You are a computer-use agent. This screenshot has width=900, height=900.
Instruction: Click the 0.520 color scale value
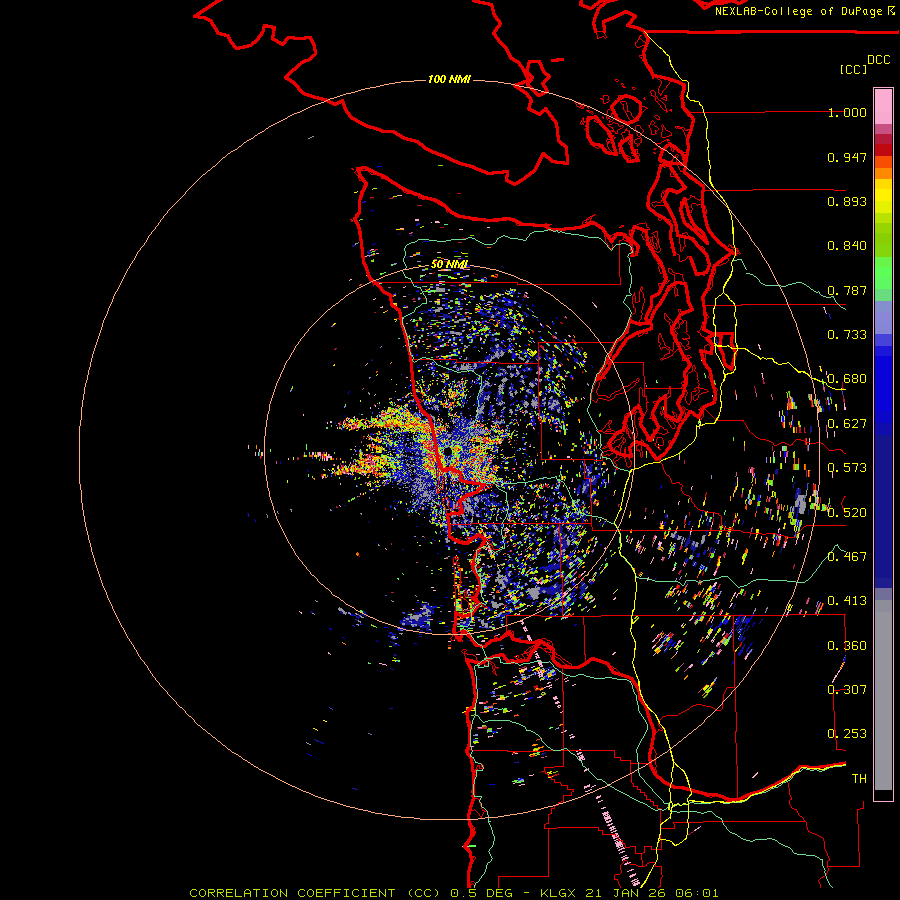(847, 513)
